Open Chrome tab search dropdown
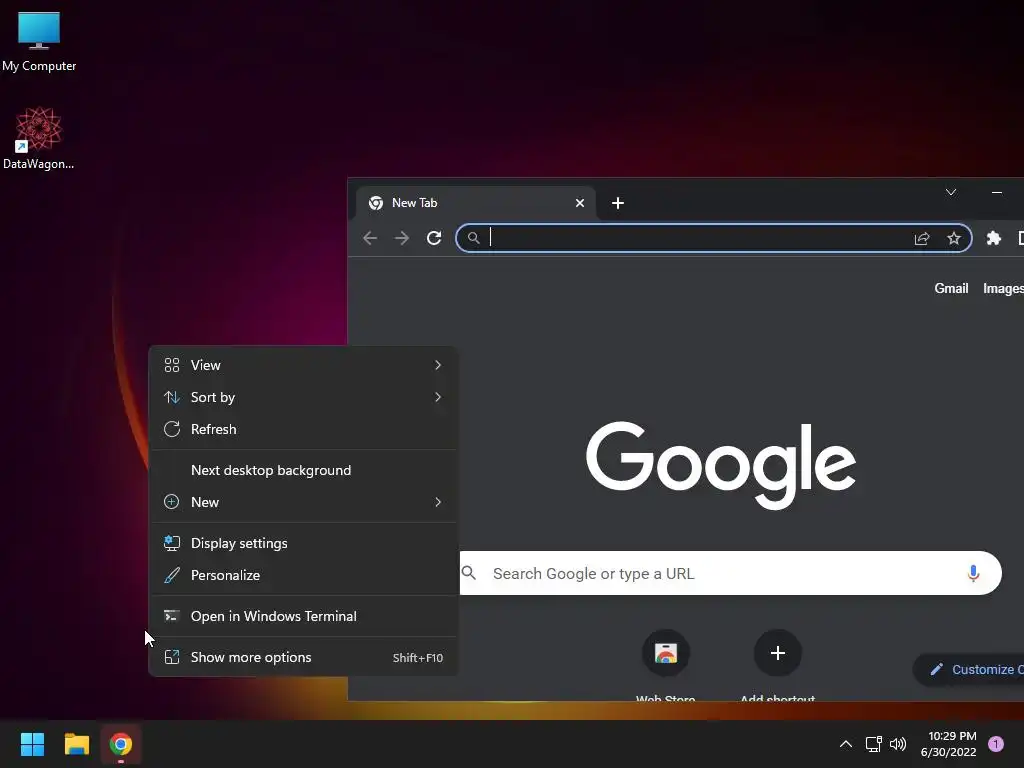This screenshot has height=768, width=1024. pyautogui.click(x=951, y=192)
